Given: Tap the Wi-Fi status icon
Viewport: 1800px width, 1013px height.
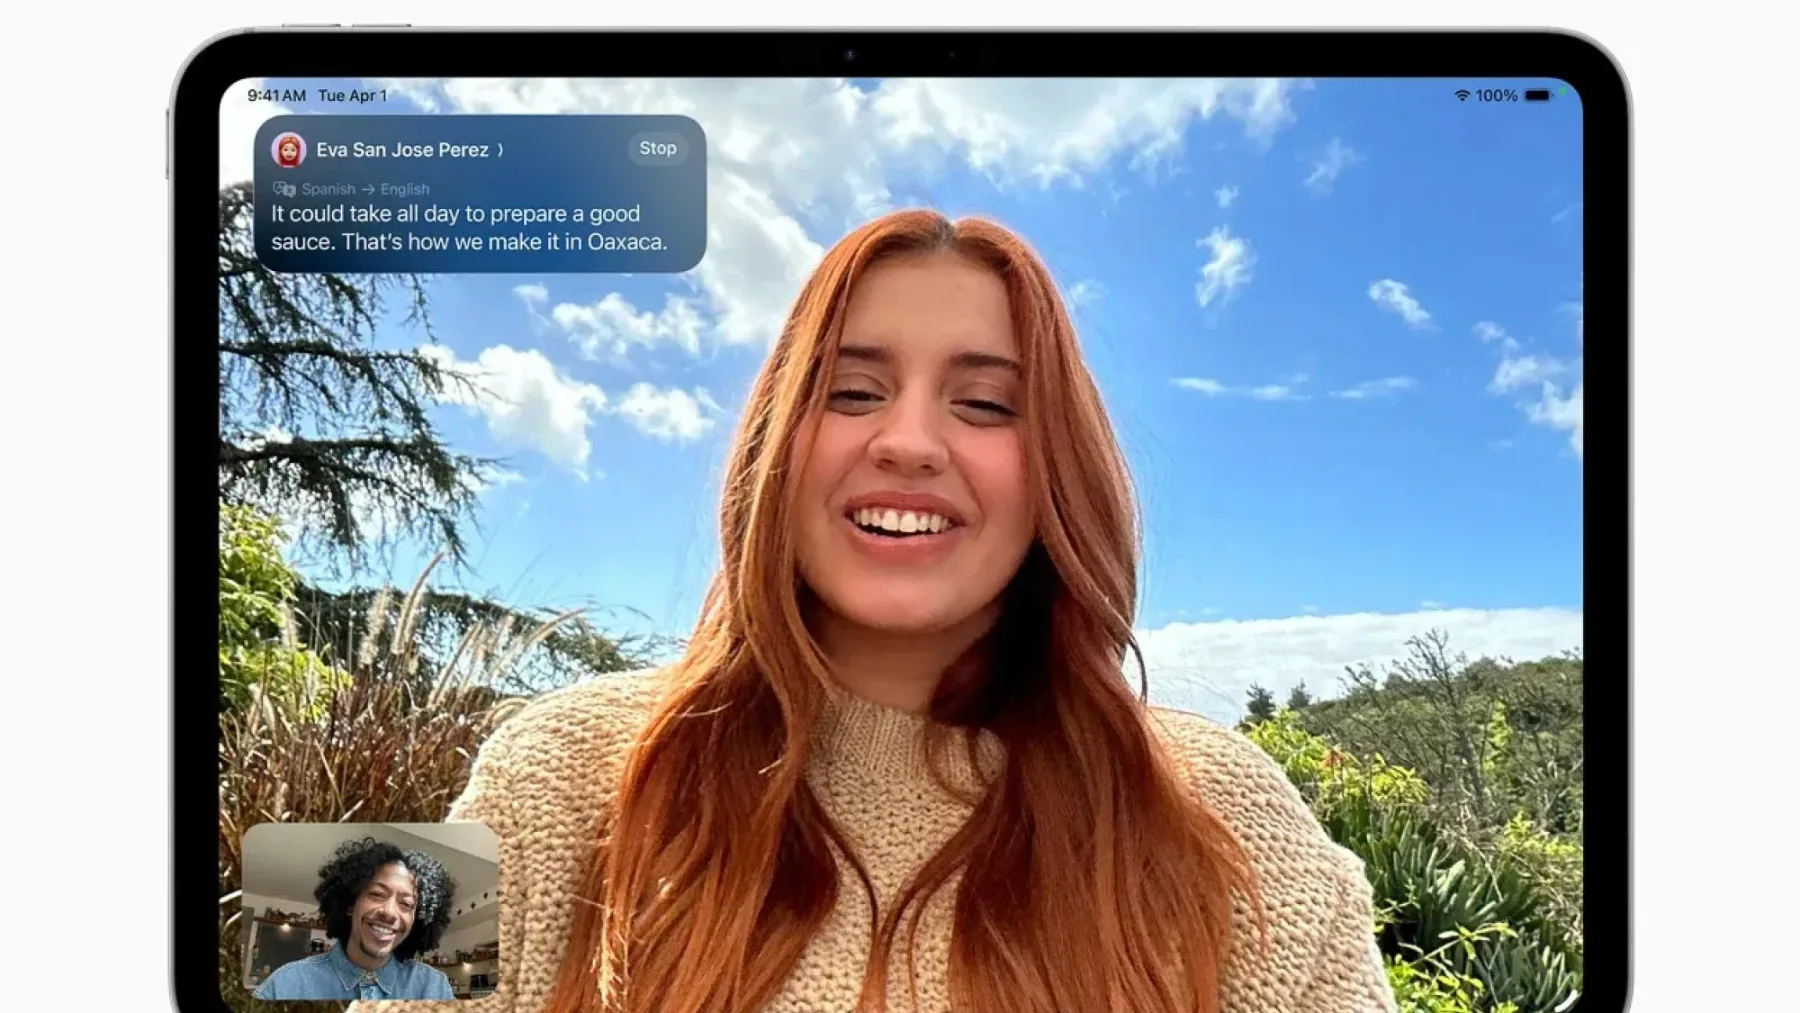Looking at the screenshot, I should (x=1462, y=96).
